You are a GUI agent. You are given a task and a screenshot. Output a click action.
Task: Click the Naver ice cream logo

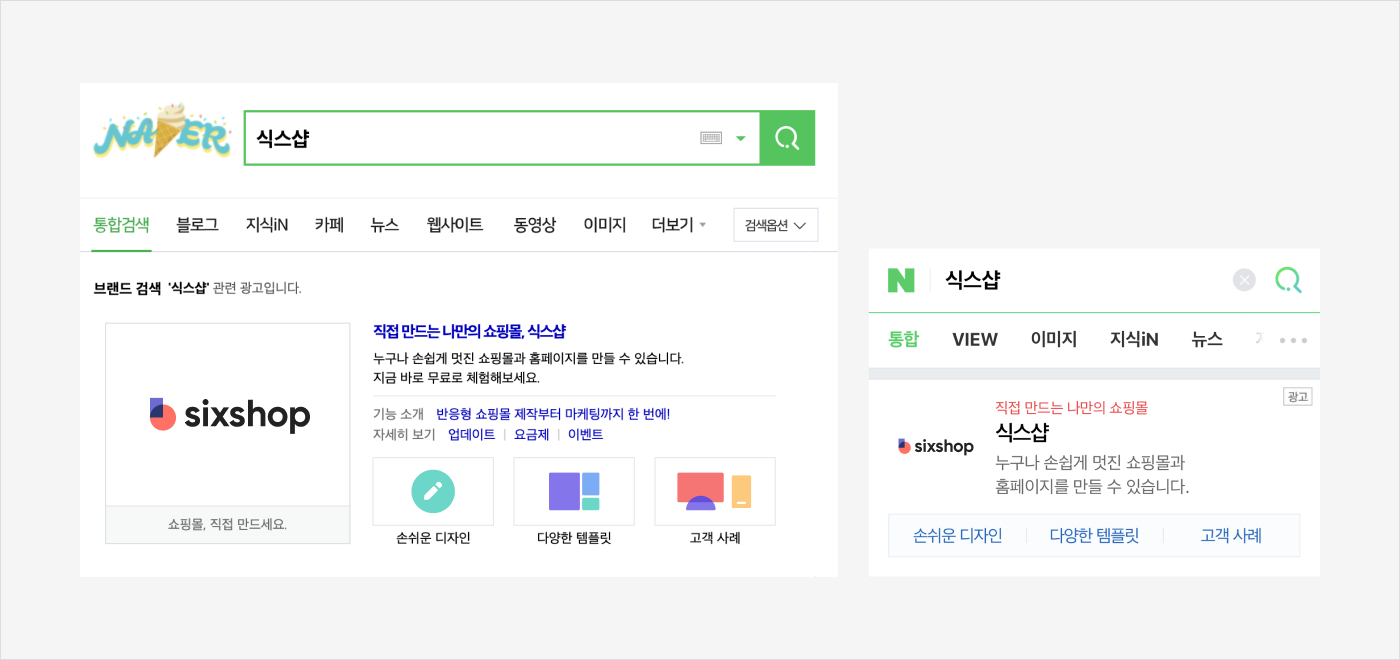pyautogui.click(x=162, y=130)
